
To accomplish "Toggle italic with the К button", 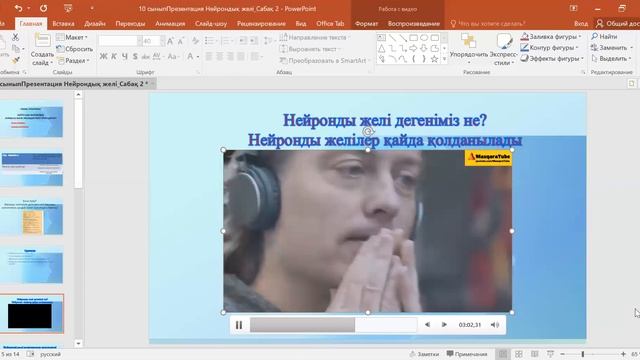I will [114, 56].
